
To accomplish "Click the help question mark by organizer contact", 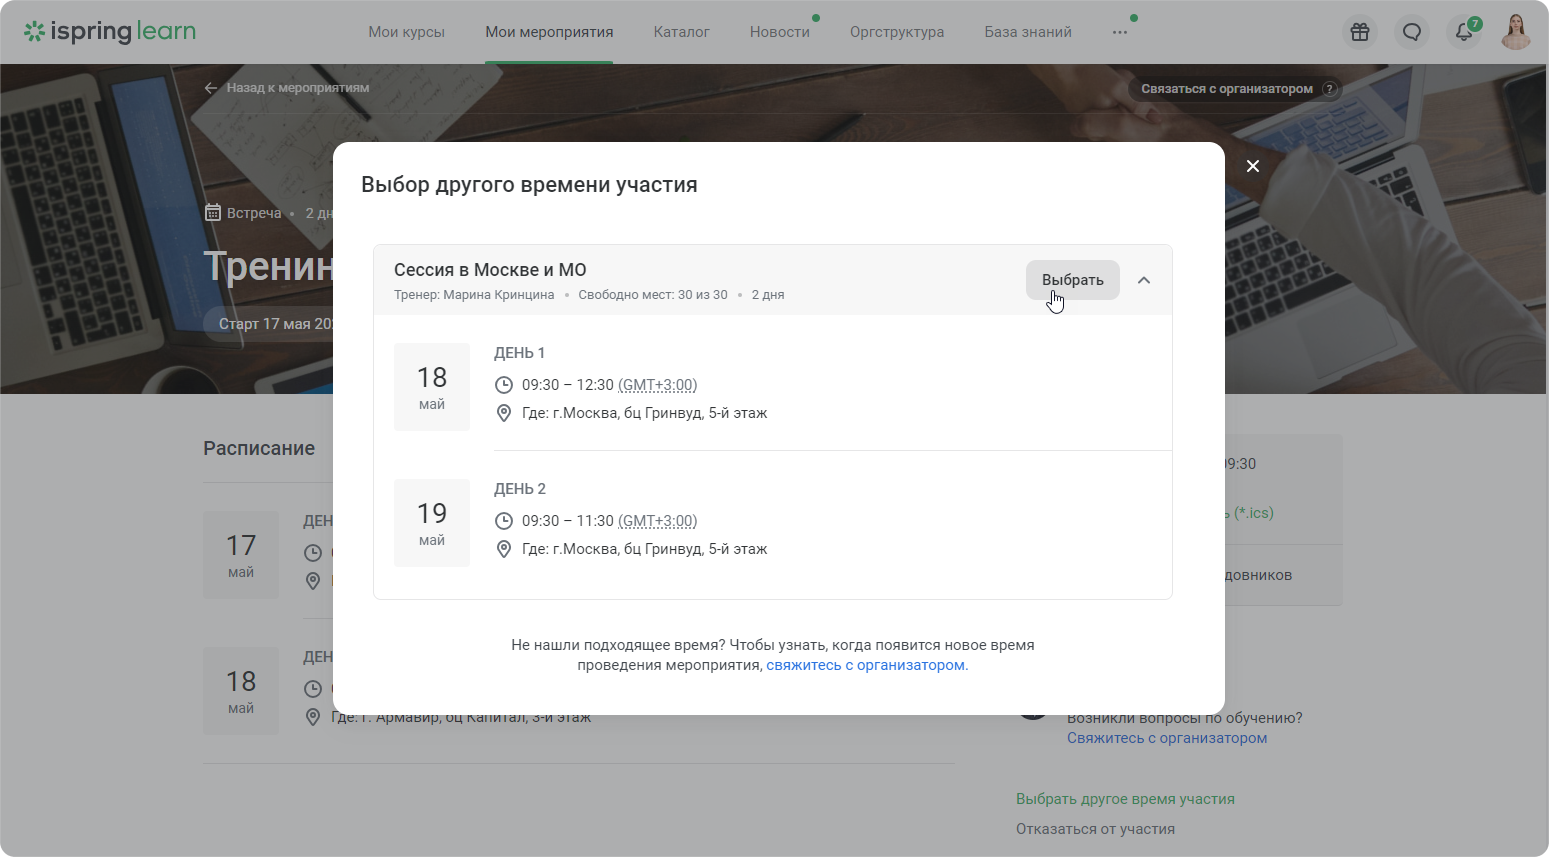I will click(1329, 89).
